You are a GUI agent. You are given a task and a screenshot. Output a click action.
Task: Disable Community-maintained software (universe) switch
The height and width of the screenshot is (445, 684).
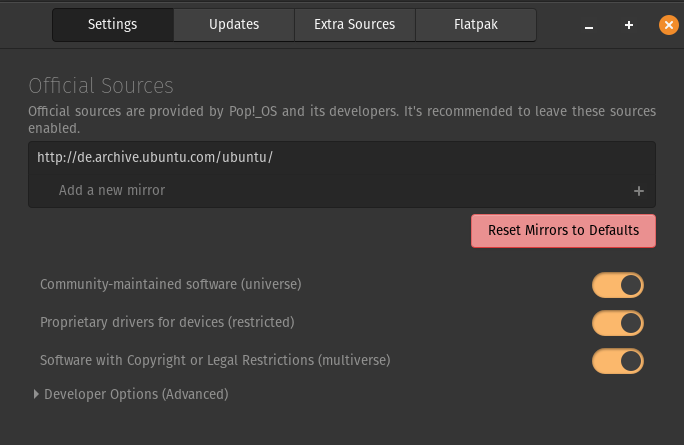[x=617, y=285]
